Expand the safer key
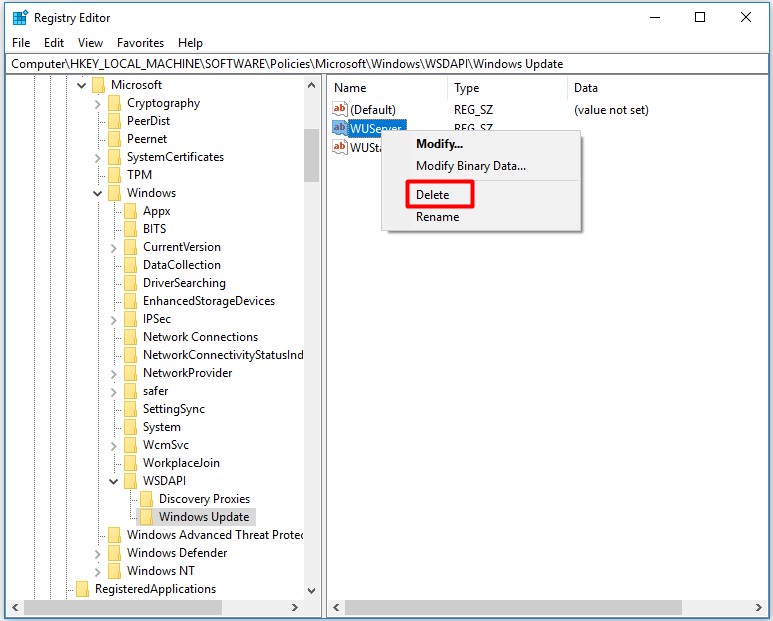773x621 pixels. (114, 391)
